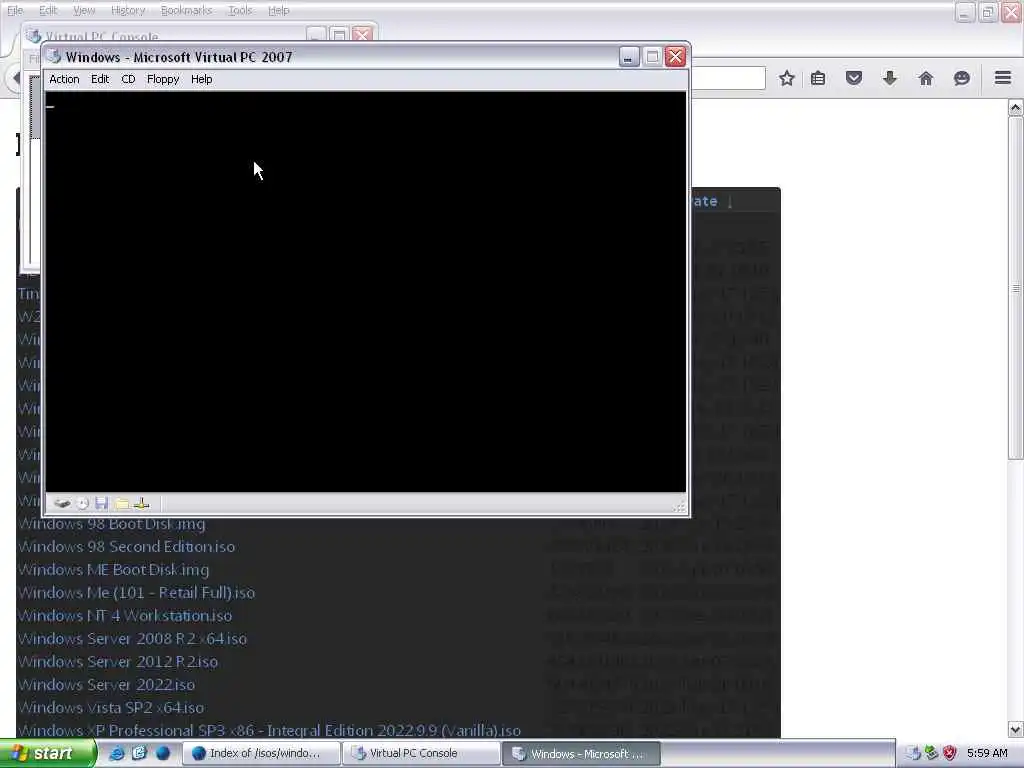Click the VM window resize grip corner
This screenshot has height=768, width=1024.
tap(680, 507)
